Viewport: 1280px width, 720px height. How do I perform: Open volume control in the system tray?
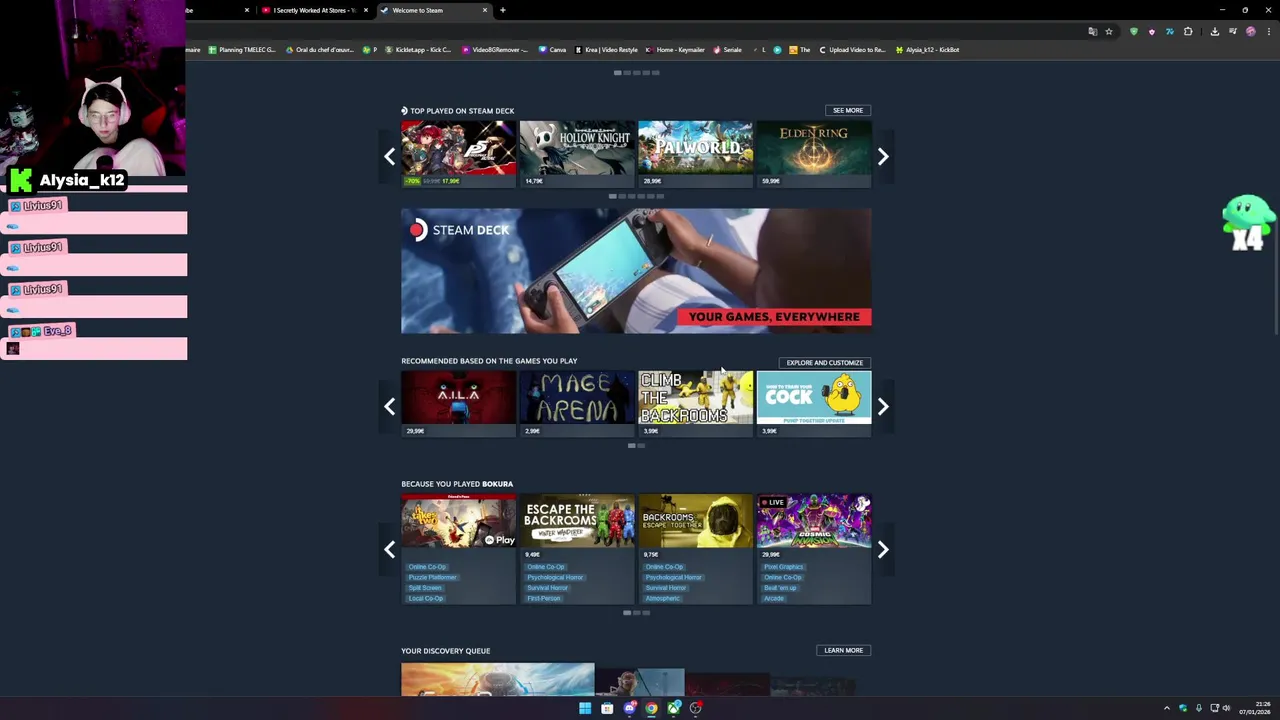point(1226,708)
